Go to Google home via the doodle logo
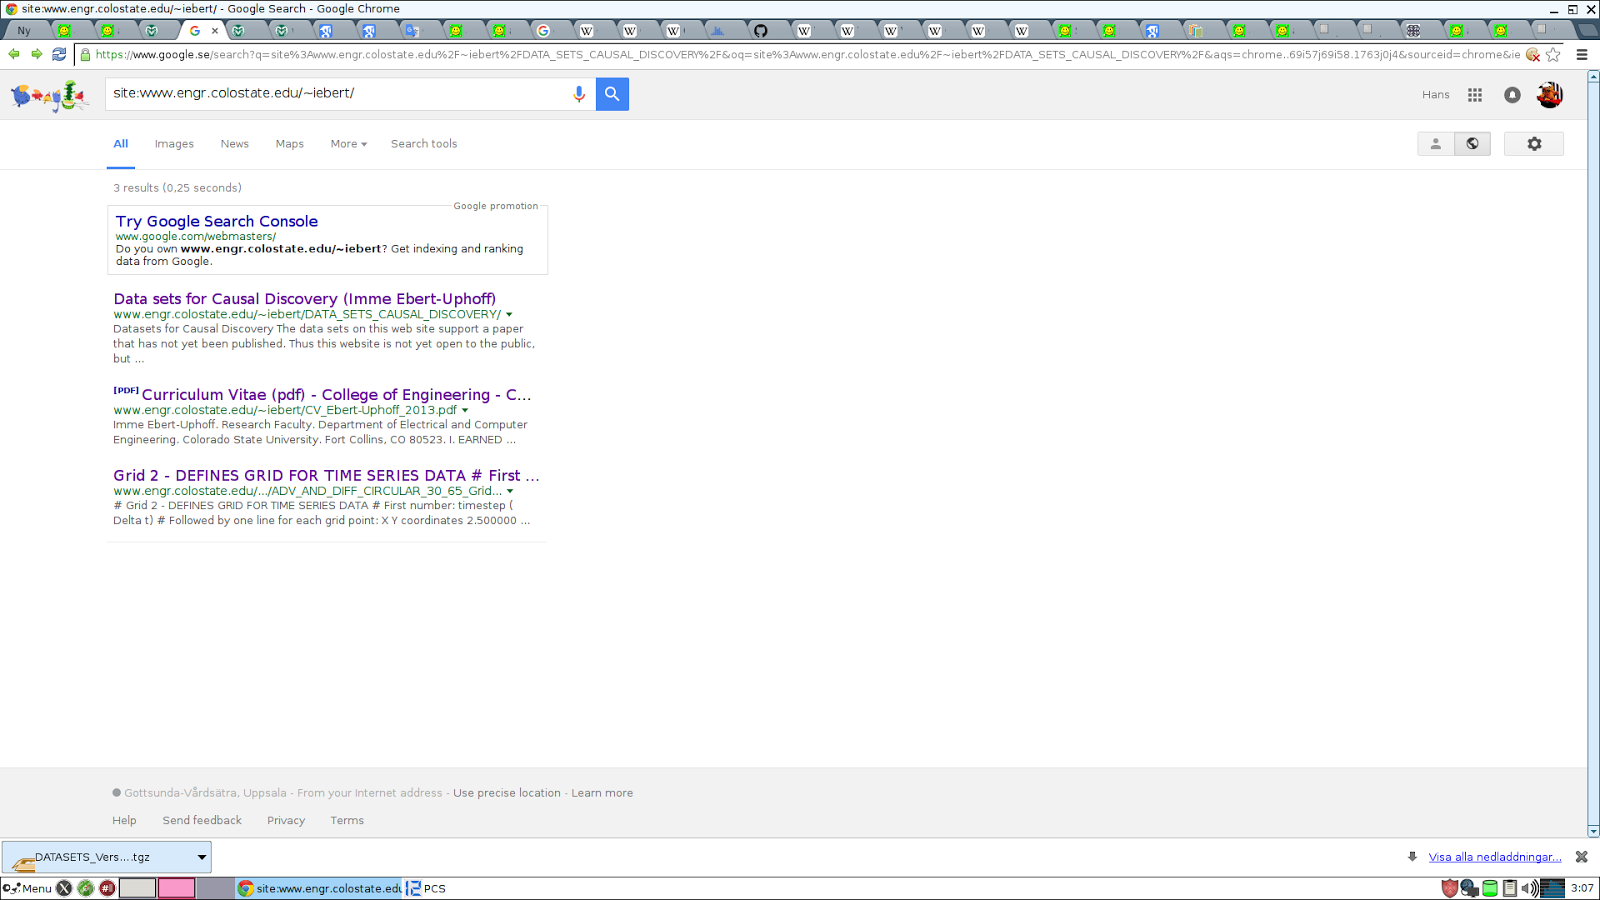 [x=49, y=96]
